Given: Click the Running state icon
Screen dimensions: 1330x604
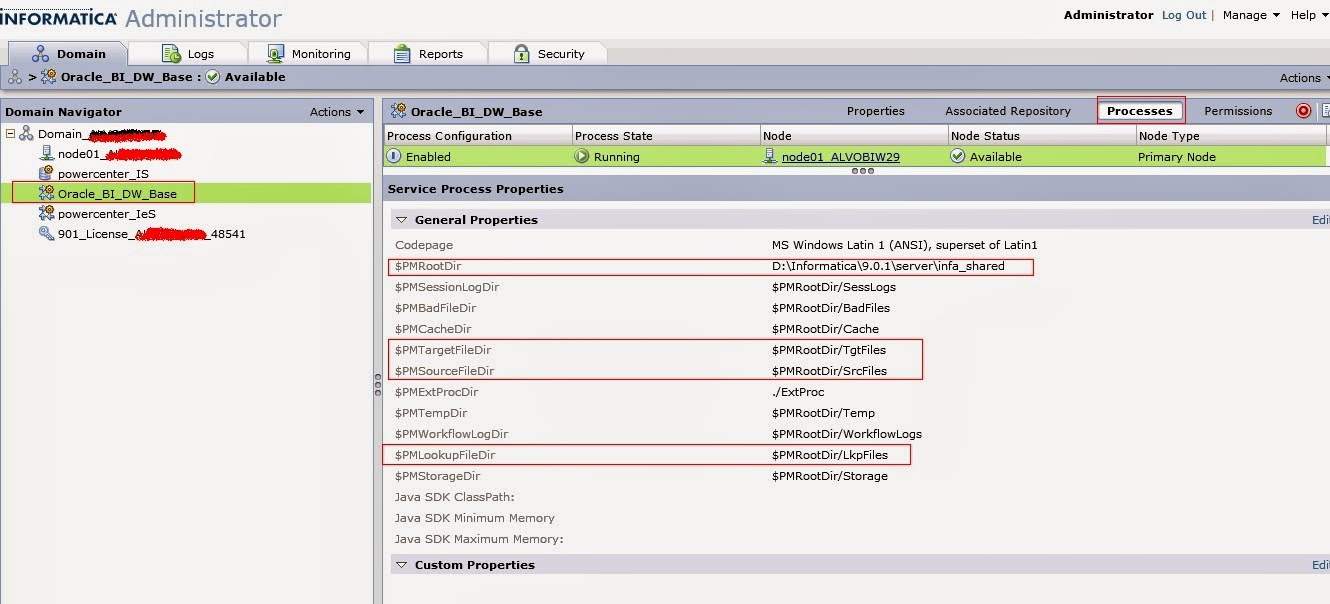Looking at the screenshot, I should (582, 156).
